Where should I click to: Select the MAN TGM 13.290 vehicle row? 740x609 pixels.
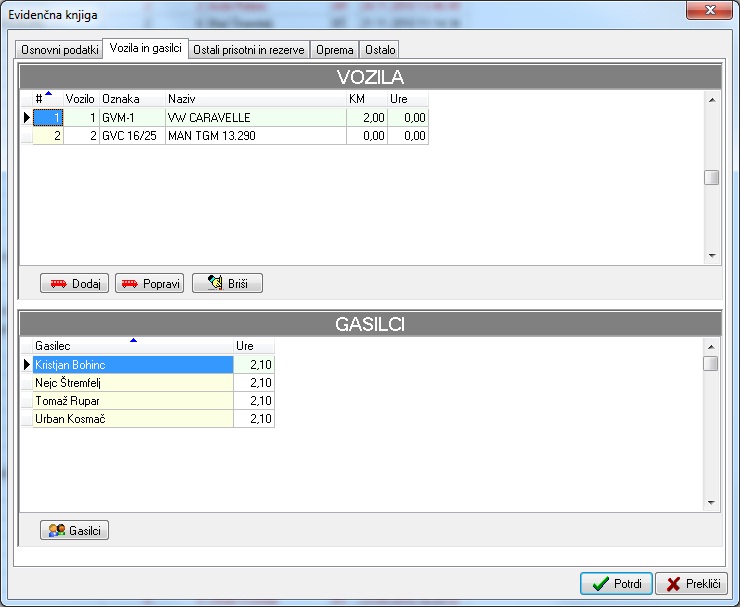[255, 136]
